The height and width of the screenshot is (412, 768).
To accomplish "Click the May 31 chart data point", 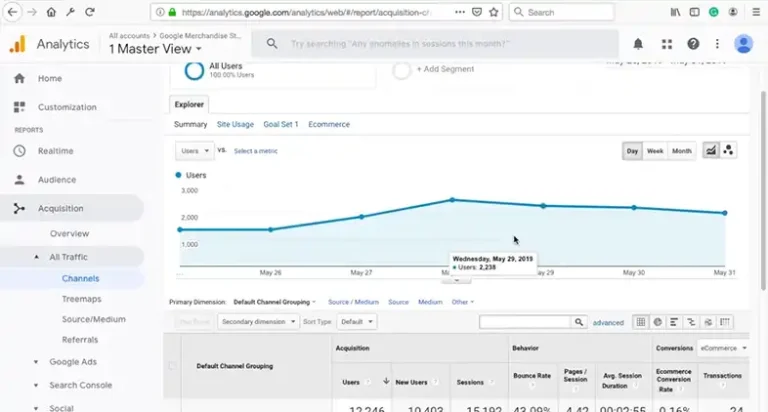I will click(x=724, y=213).
